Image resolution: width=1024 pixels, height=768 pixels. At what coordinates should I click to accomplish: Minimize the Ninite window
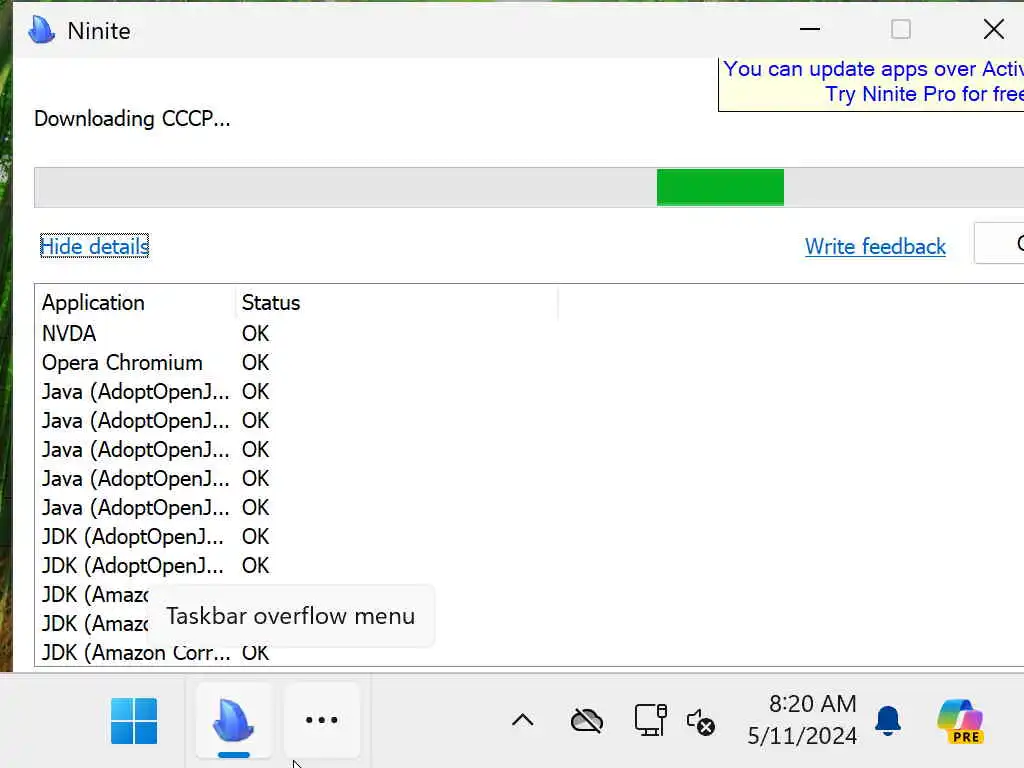pyautogui.click(x=810, y=29)
